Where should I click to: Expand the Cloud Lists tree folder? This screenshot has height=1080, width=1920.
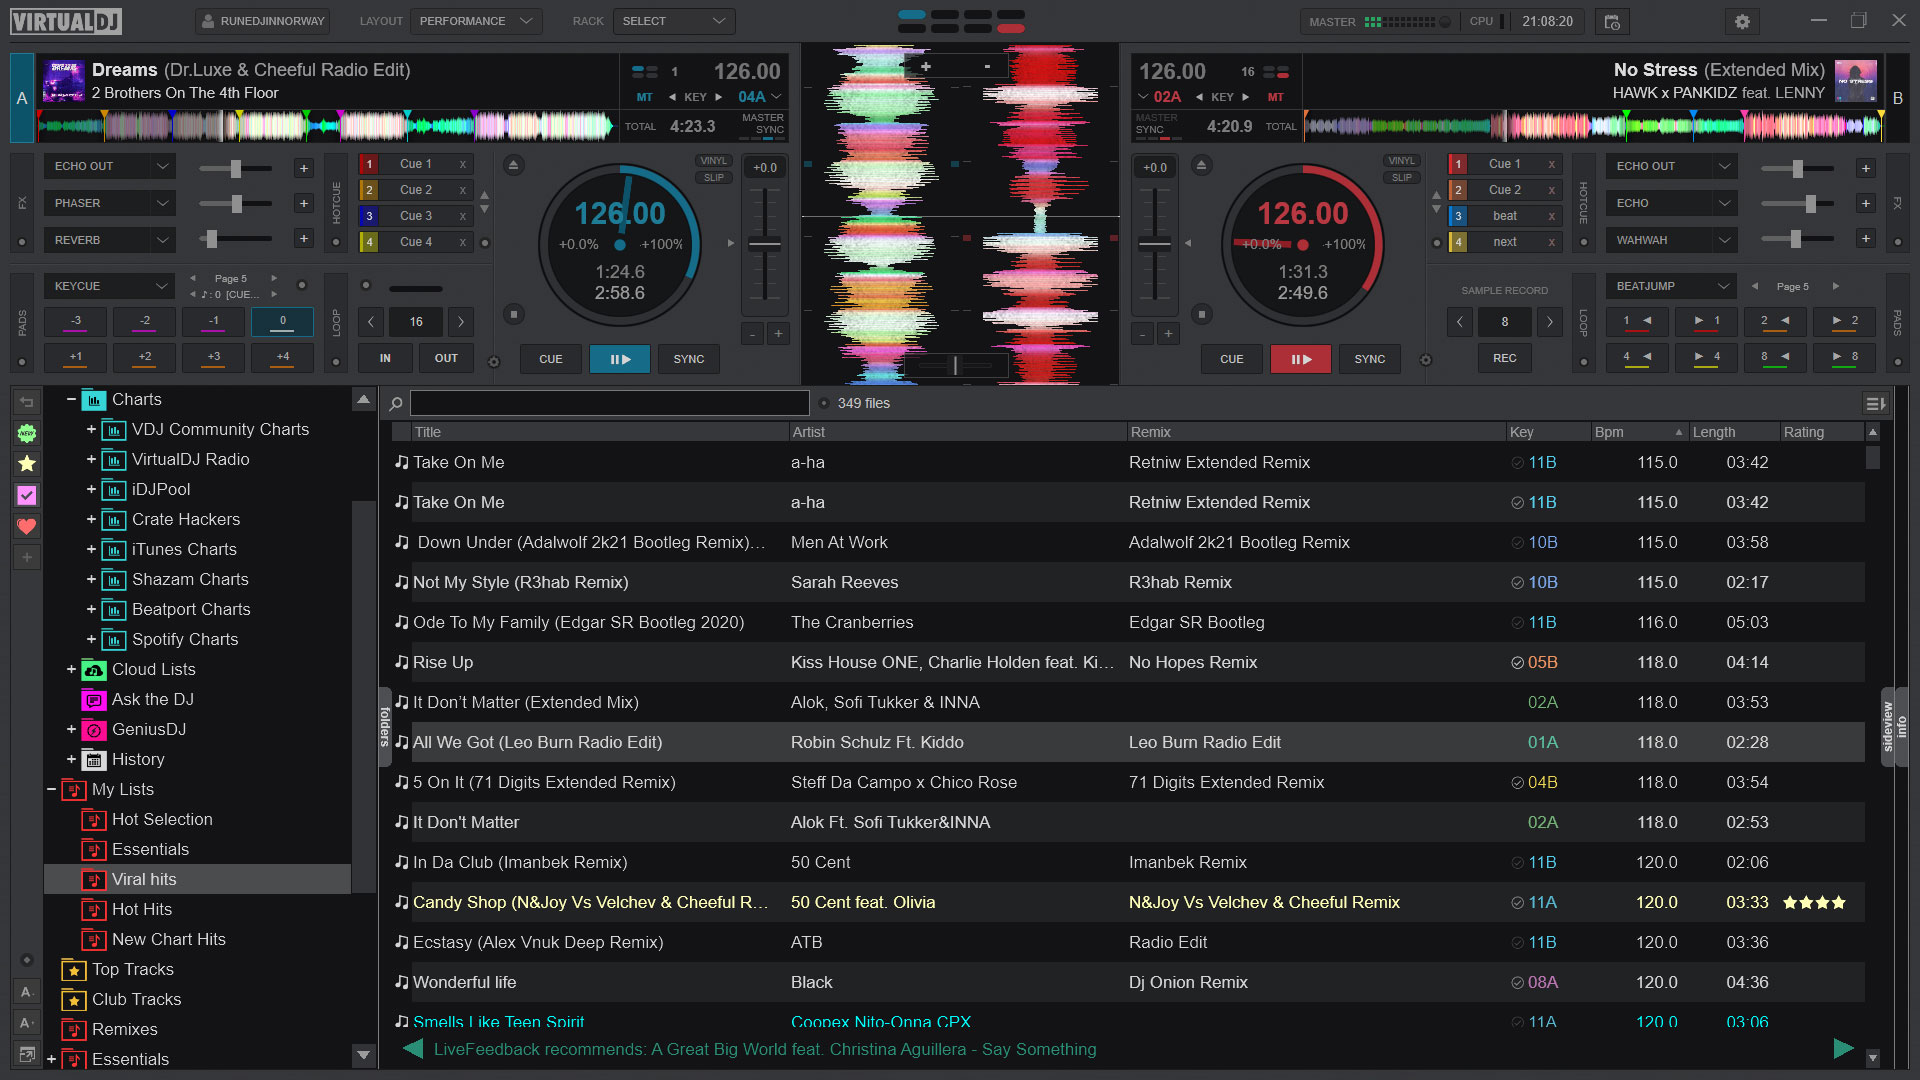pos(71,669)
